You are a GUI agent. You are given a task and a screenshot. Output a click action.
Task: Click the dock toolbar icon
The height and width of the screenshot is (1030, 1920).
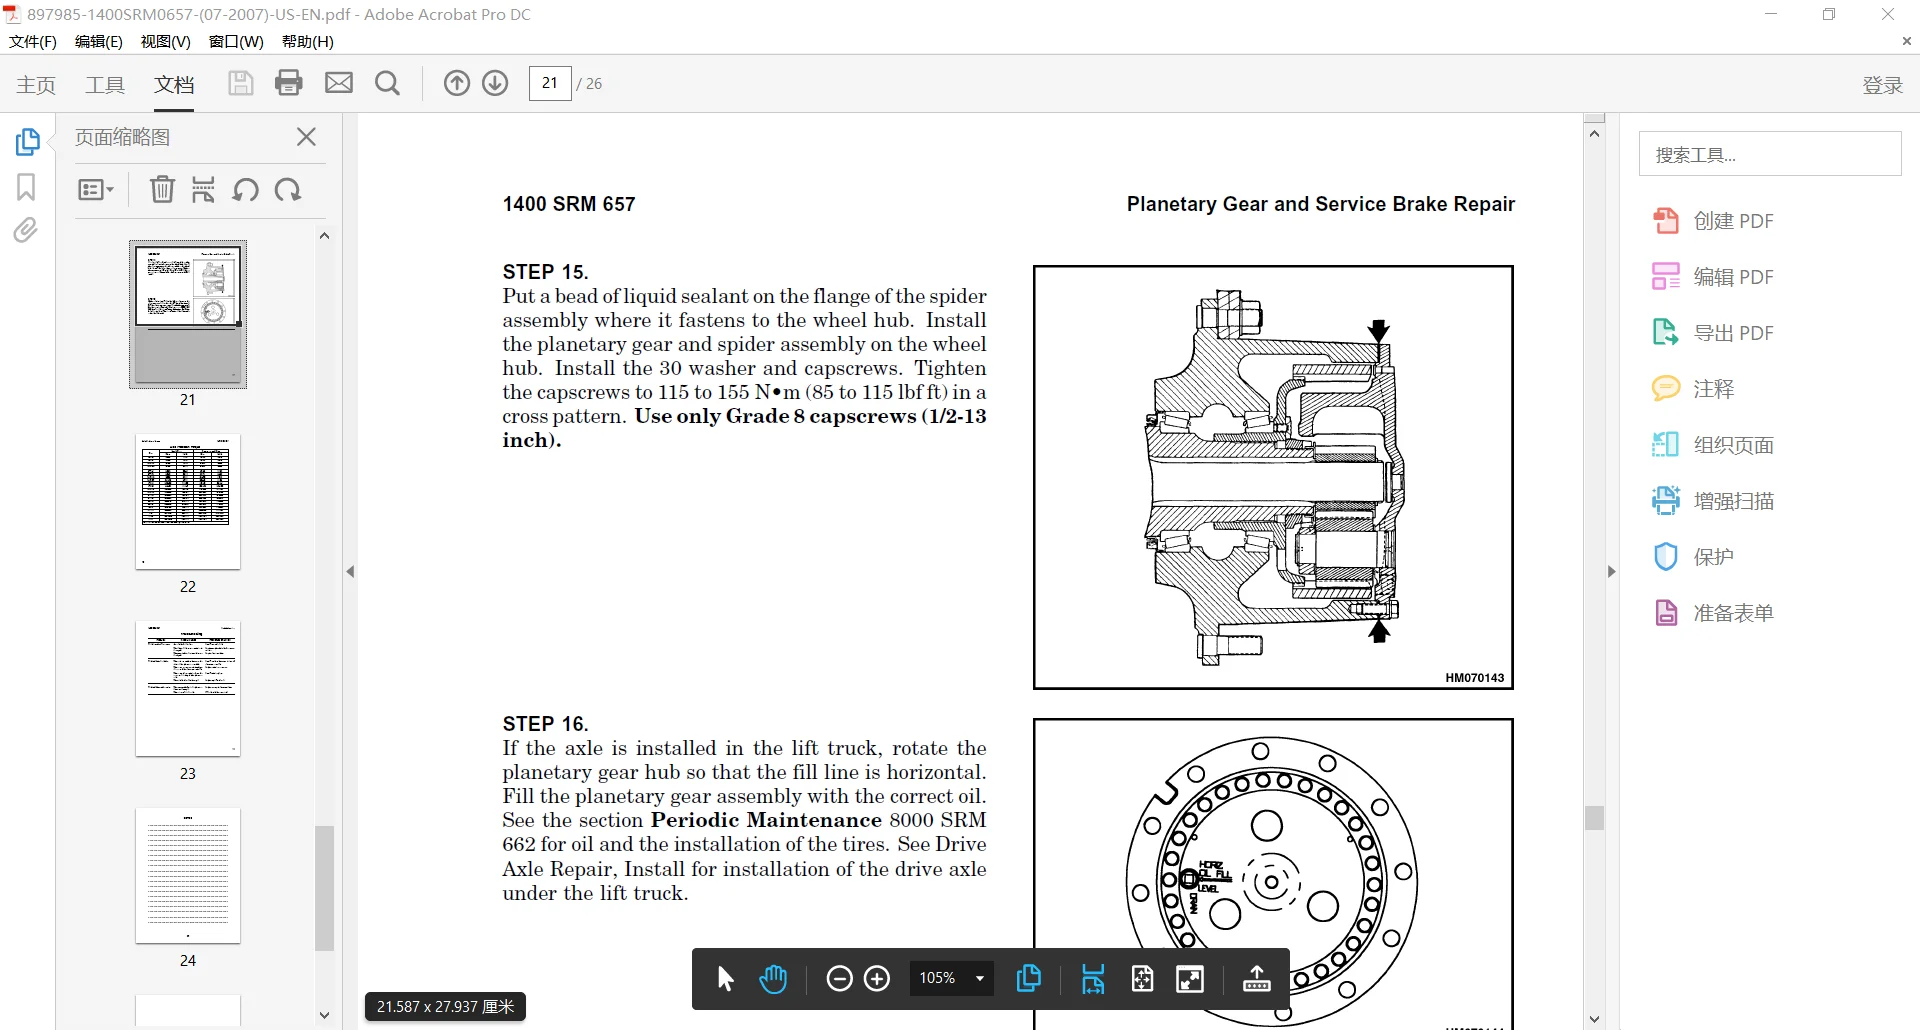(x=1257, y=979)
